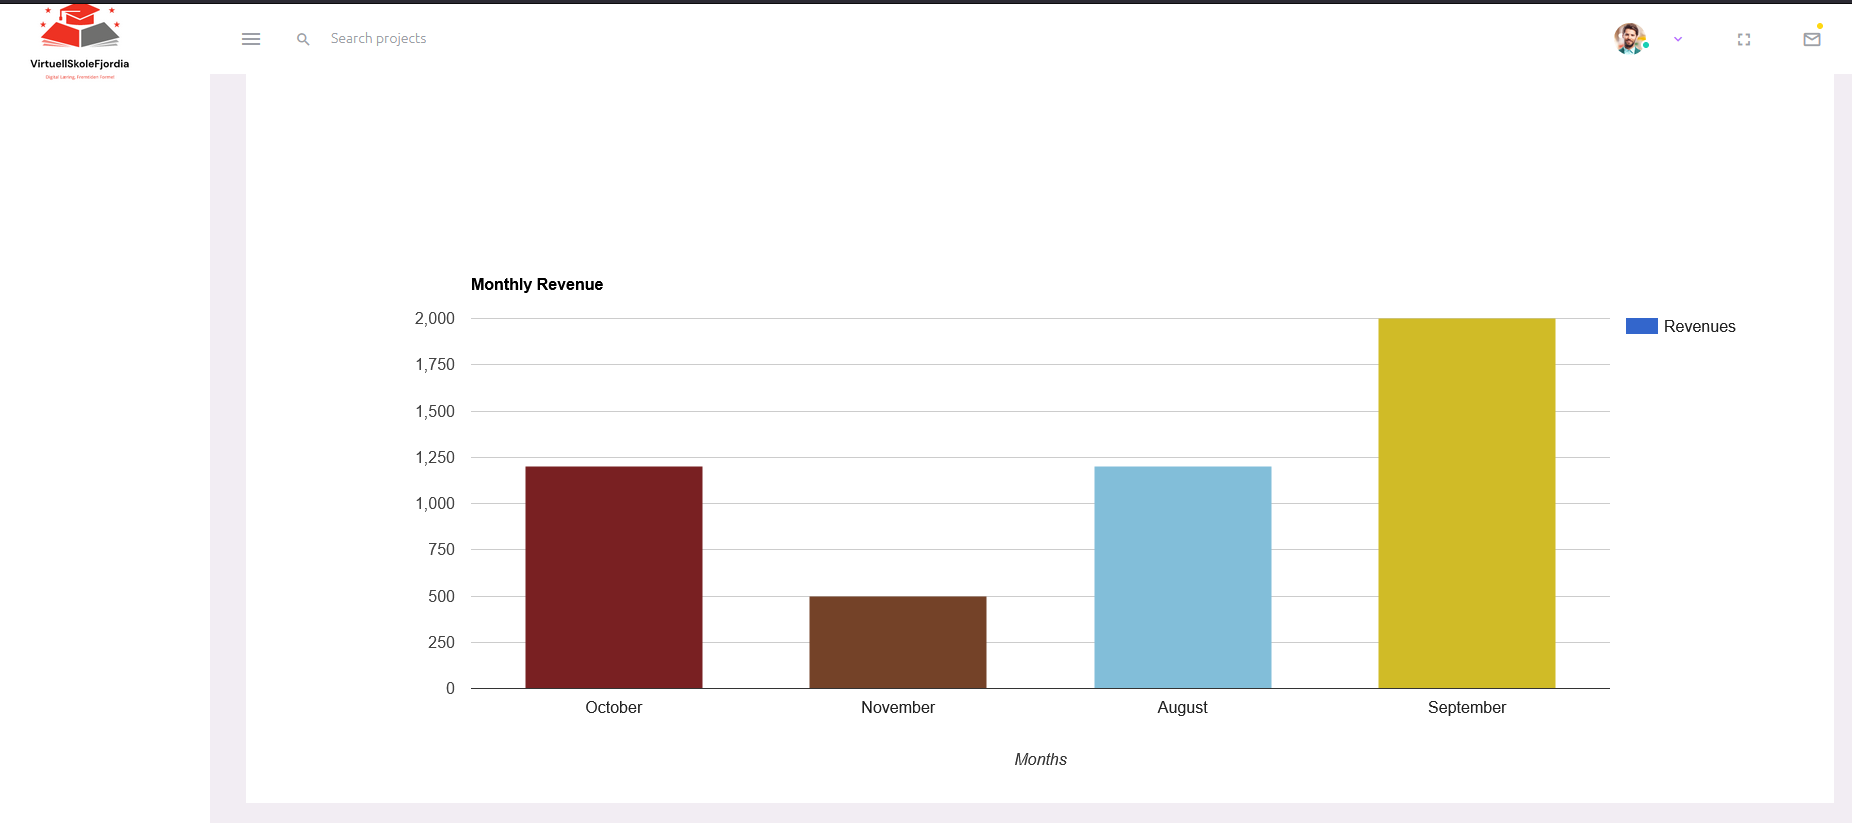Toggle fullscreen mode icon
1852x823 pixels.
[1744, 39]
